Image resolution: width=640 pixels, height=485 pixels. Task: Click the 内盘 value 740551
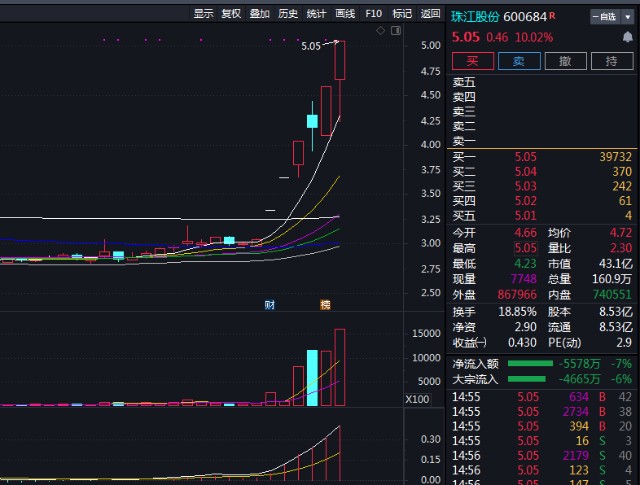point(612,295)
